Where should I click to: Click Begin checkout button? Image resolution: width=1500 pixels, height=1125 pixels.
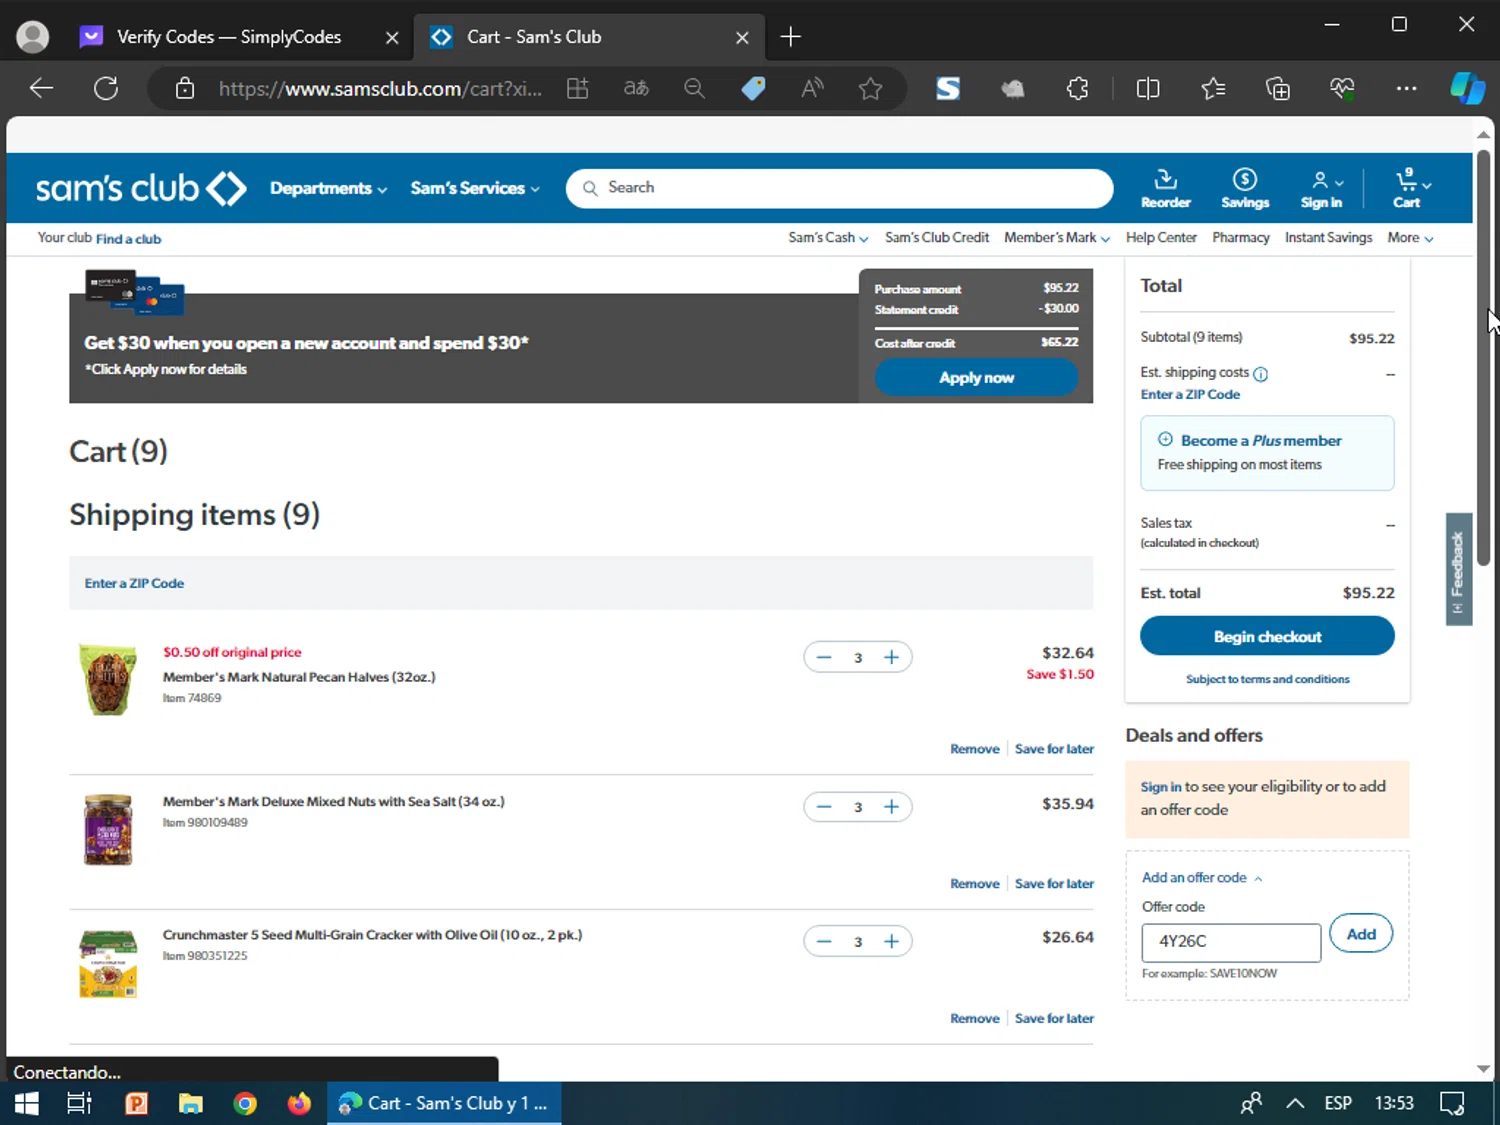pos(1267,636)
